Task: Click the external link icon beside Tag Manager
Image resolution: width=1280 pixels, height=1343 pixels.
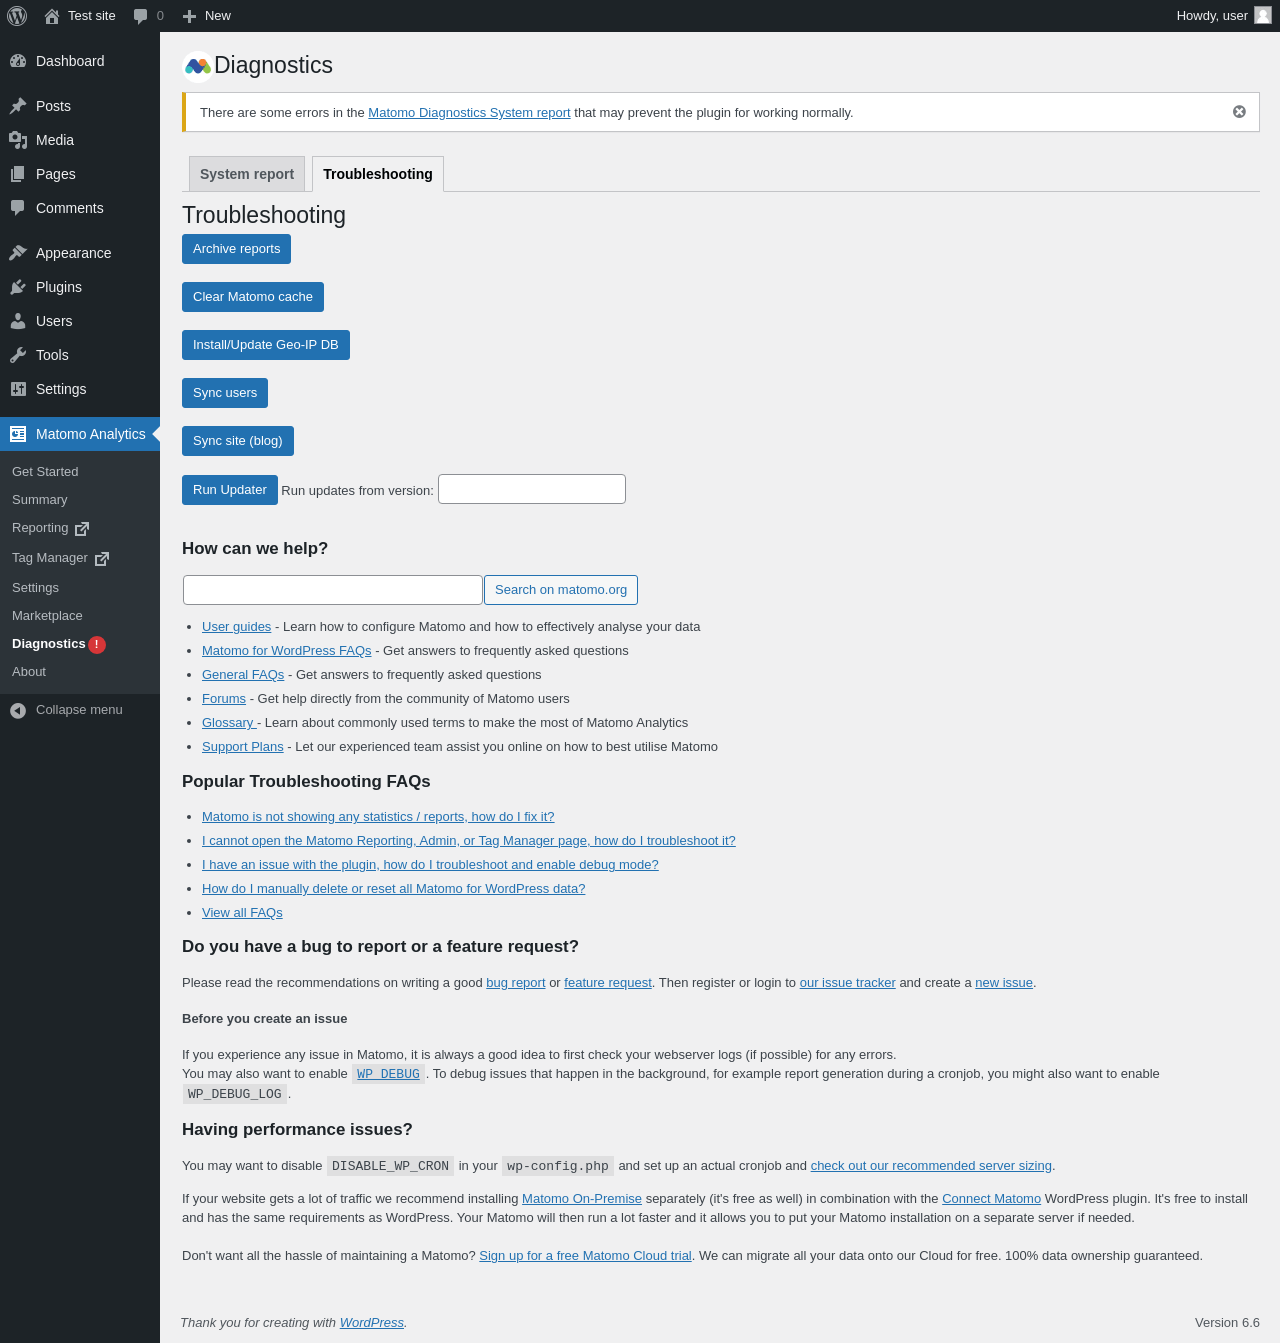Action: [102, 559]
